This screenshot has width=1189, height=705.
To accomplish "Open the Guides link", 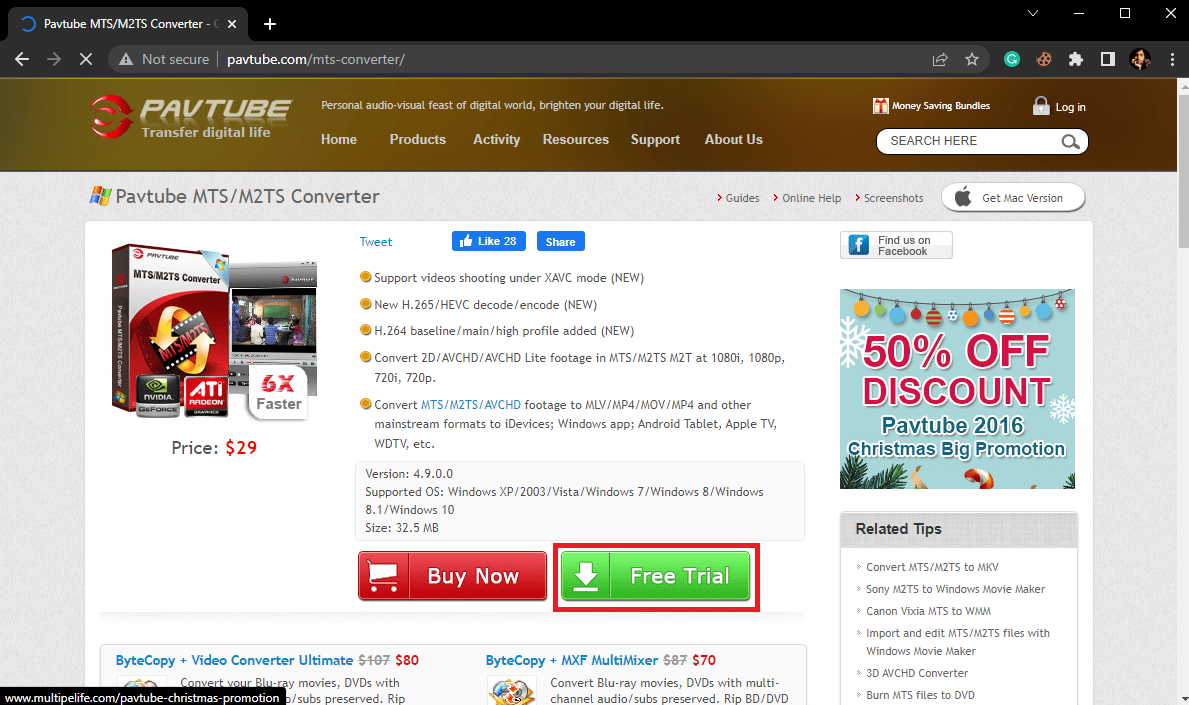I will tap(742, 198).
